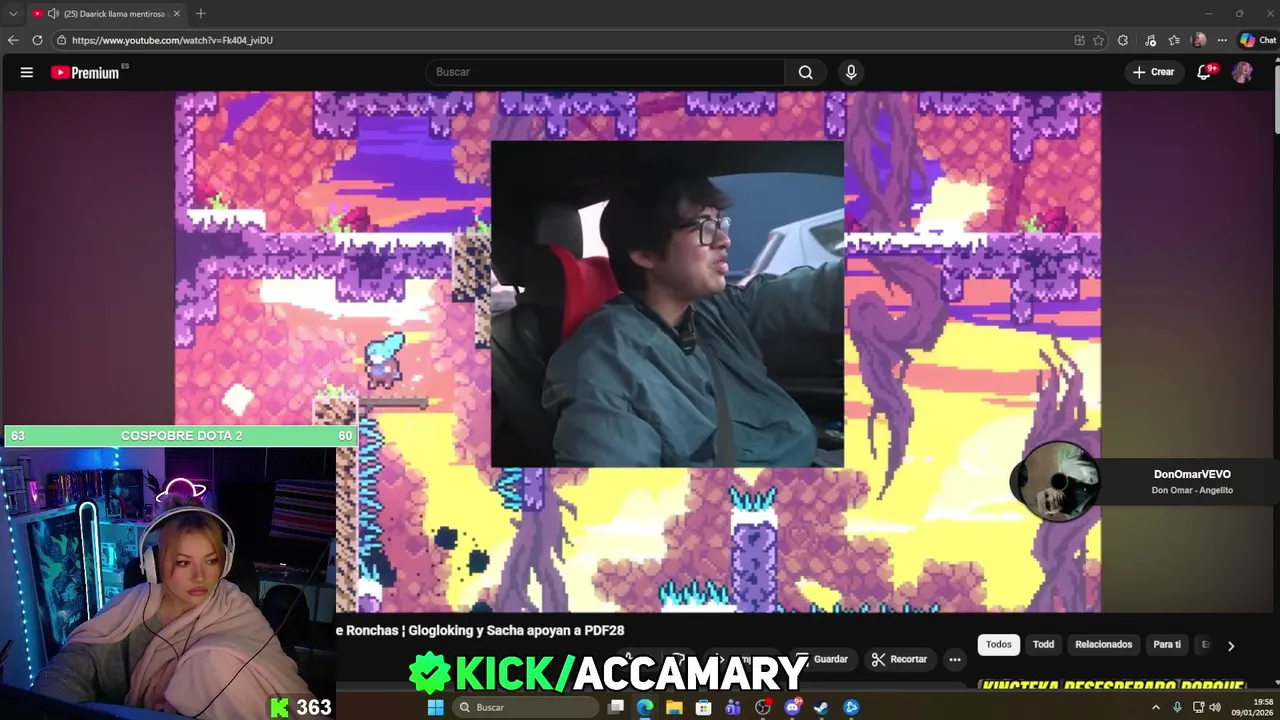
Task: Click the Crear button
Action: coord(1154,72)
